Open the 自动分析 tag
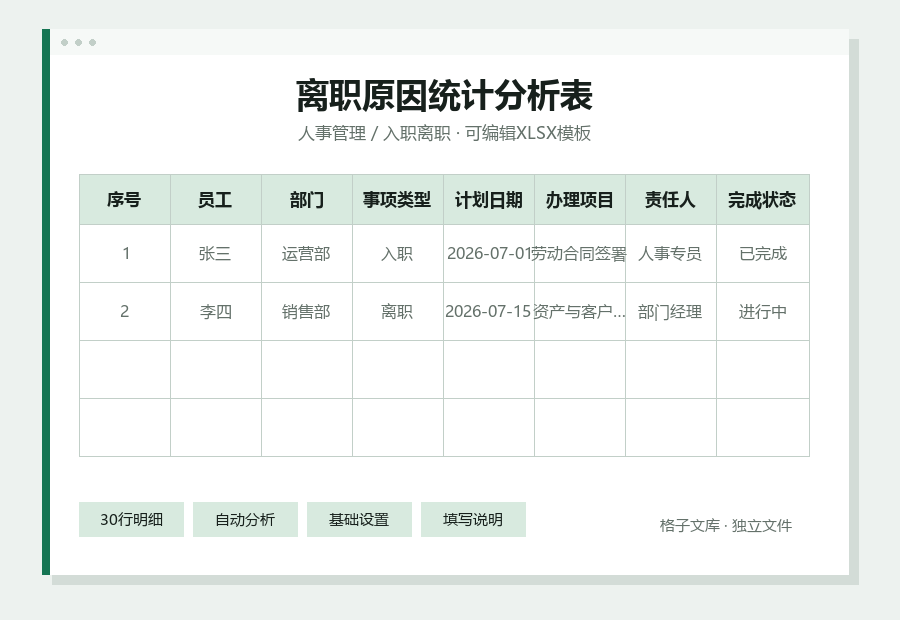Viewport: 900px width, 620px height. pos(245,520)
